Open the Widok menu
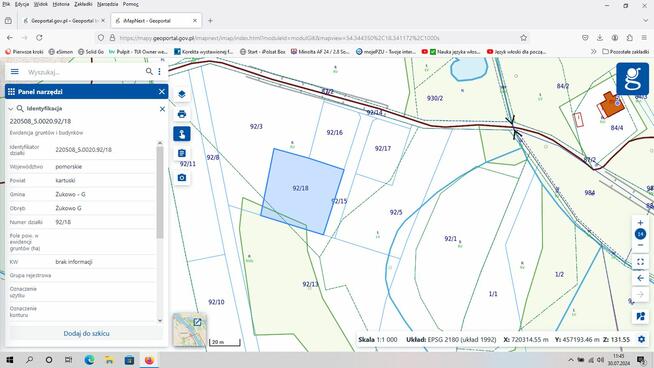Viewport: 654px width, 368px height. (x=40, y=4)
